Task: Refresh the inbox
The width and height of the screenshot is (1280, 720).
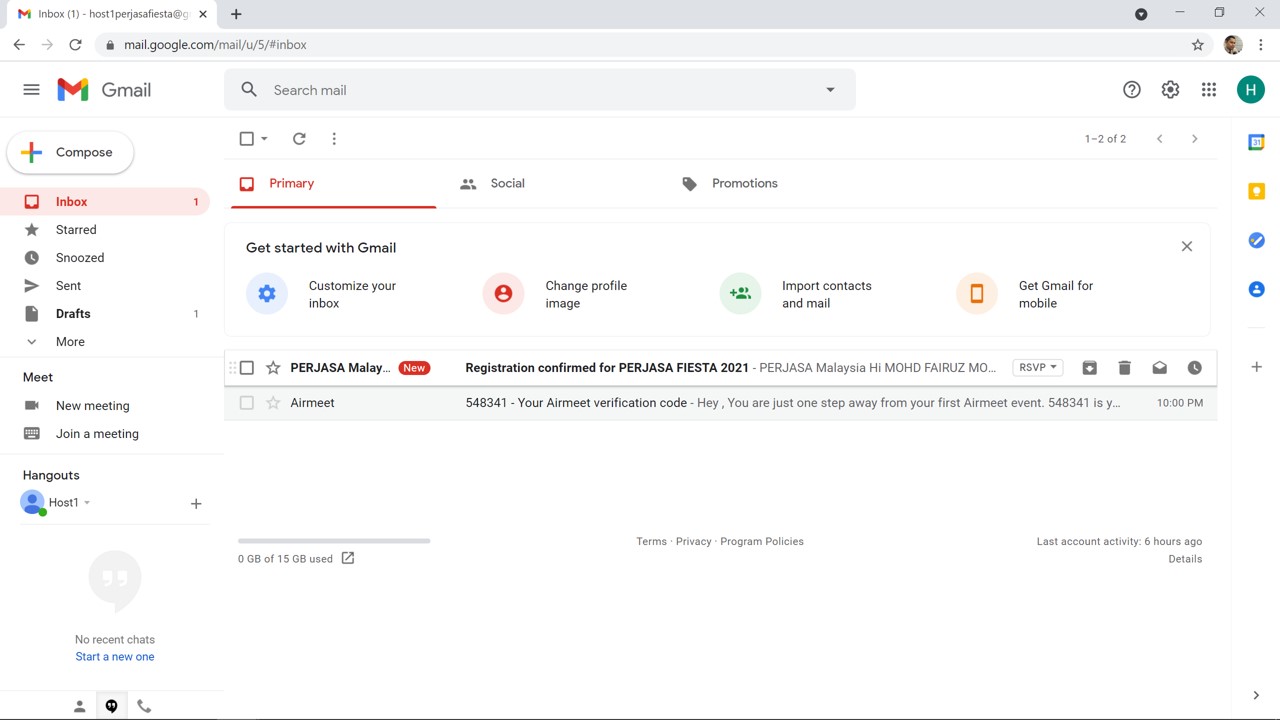Action: click(x=299, y=139)
